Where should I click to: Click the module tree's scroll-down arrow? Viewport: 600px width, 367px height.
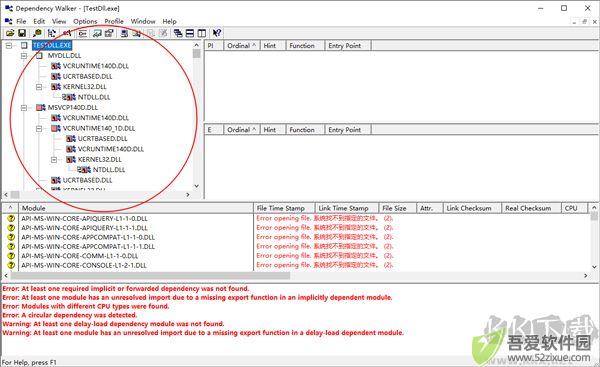[x=197, y=186]
